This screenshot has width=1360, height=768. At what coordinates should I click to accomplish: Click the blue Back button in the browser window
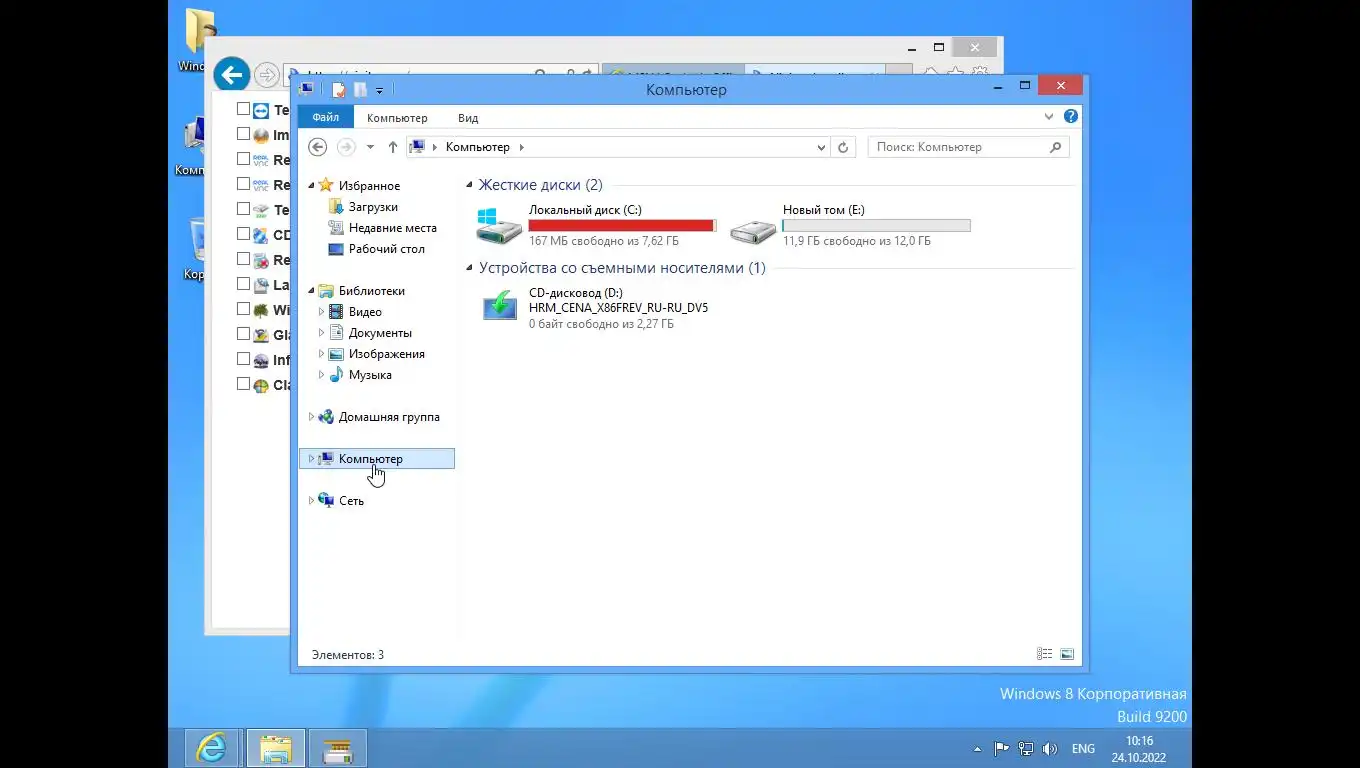point(231,75)
